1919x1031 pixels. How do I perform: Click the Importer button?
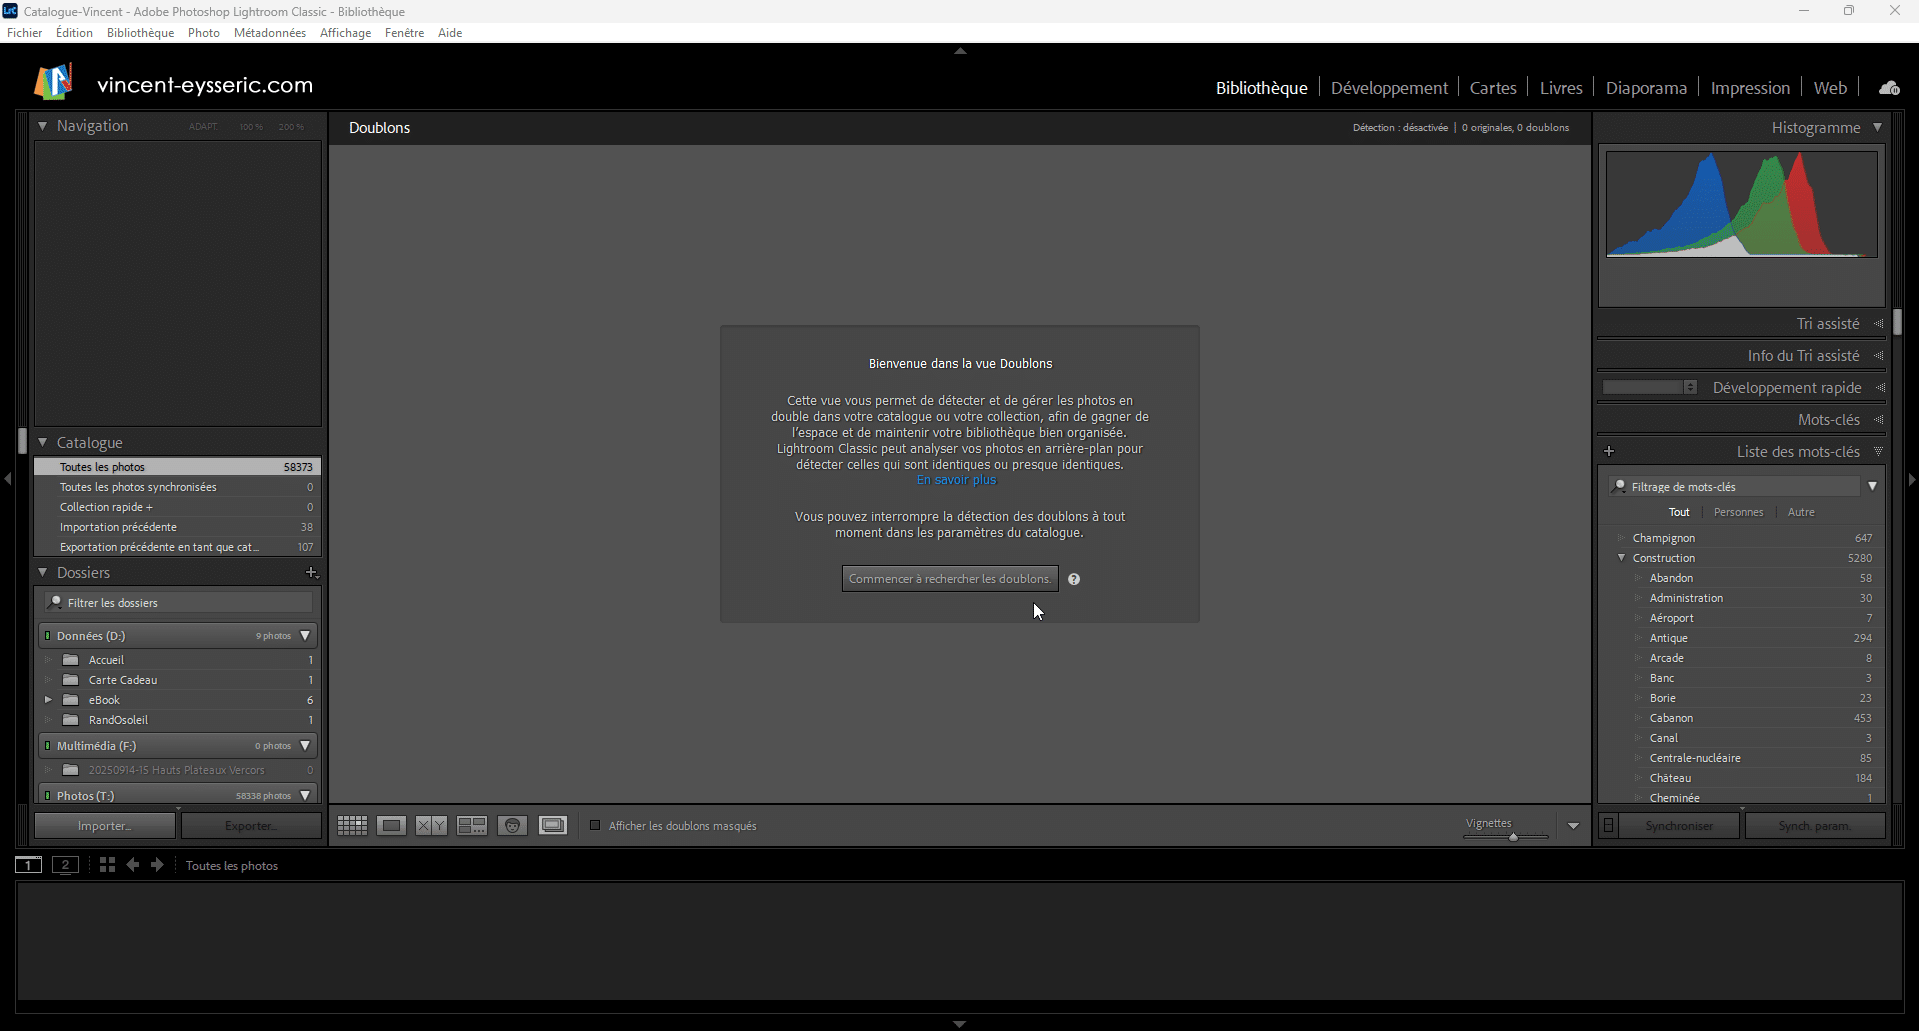coord(105,826)
